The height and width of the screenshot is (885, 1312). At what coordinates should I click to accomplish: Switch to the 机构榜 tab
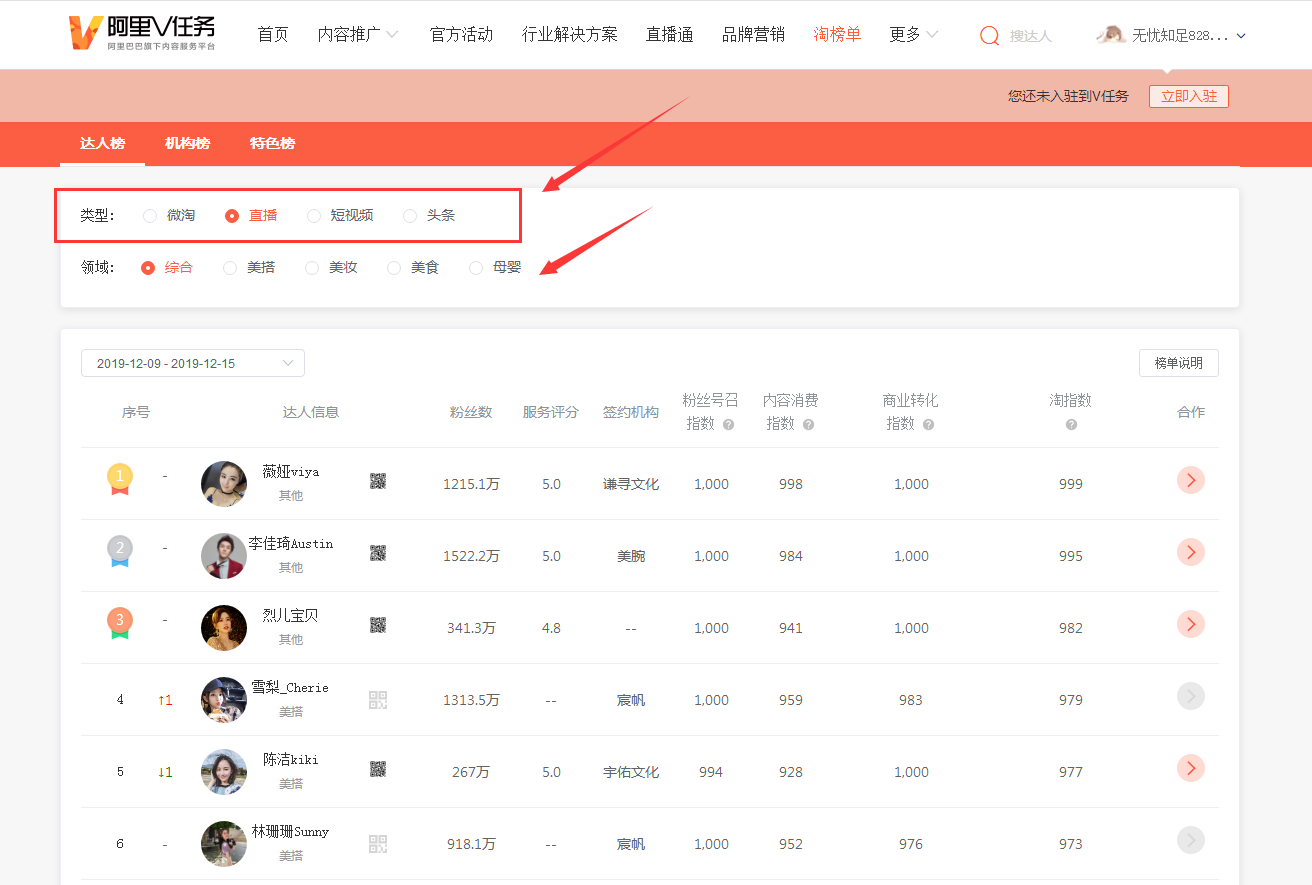click(x=187, y=143)
